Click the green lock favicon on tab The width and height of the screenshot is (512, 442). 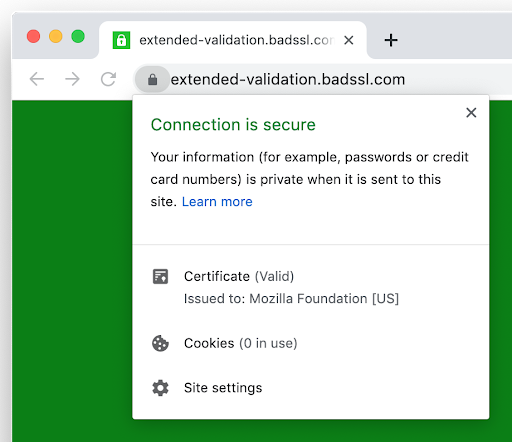coord(121,40)
